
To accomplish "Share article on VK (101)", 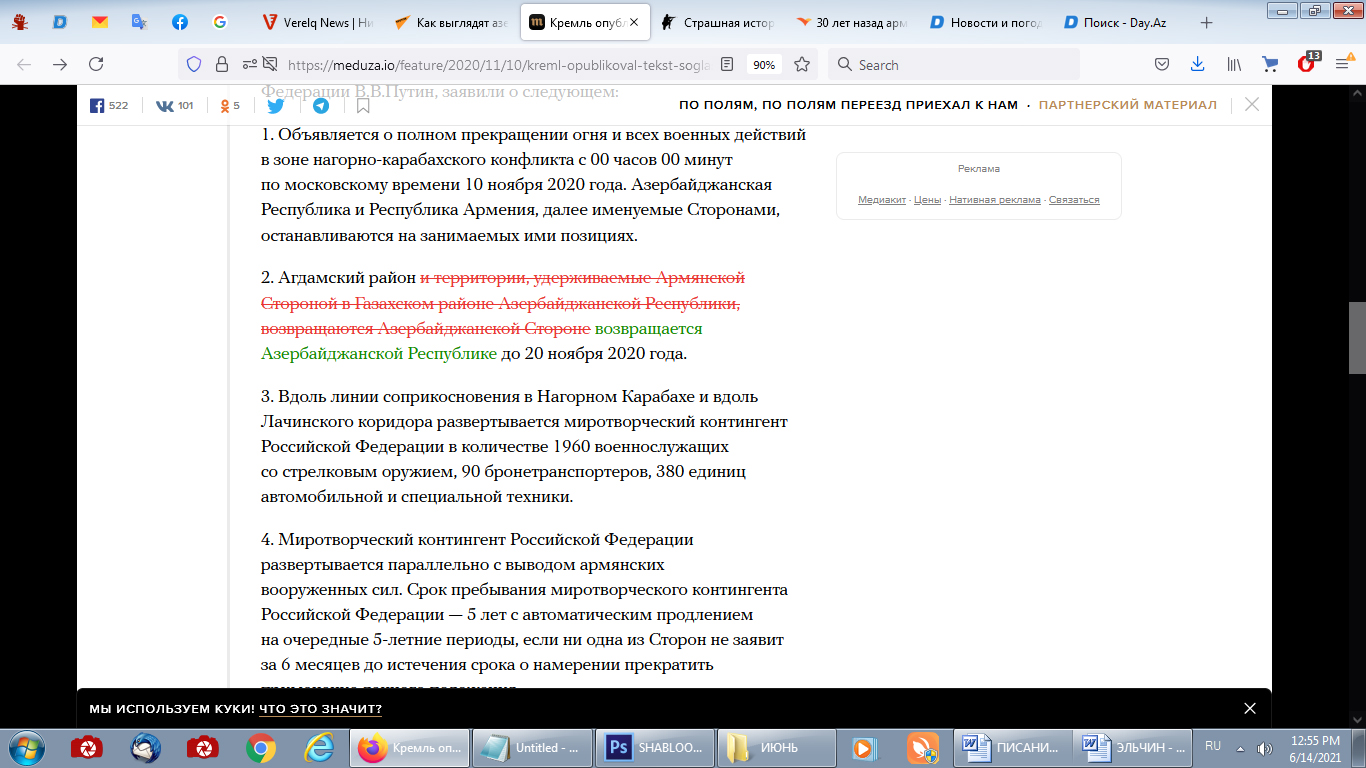I will click(174, 105).
